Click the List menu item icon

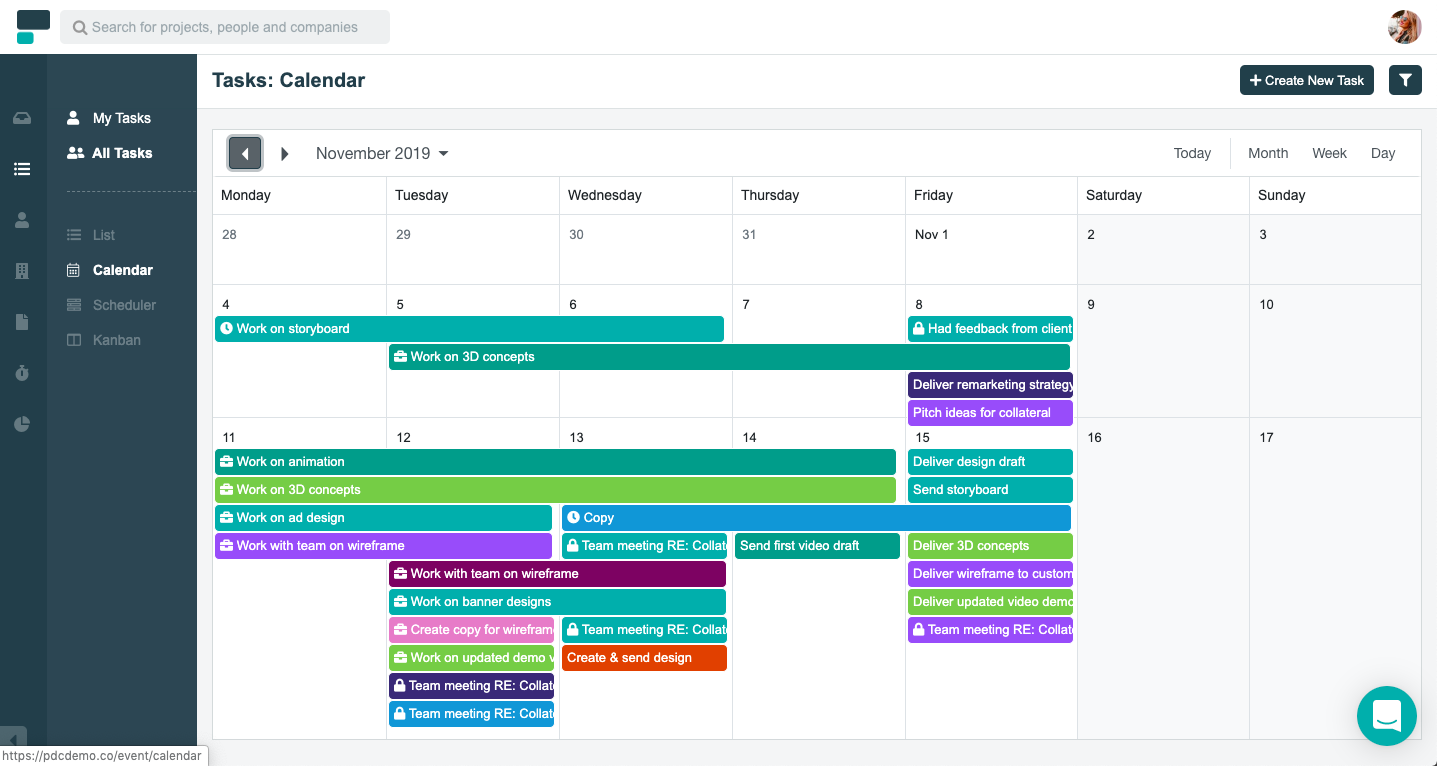73,235
